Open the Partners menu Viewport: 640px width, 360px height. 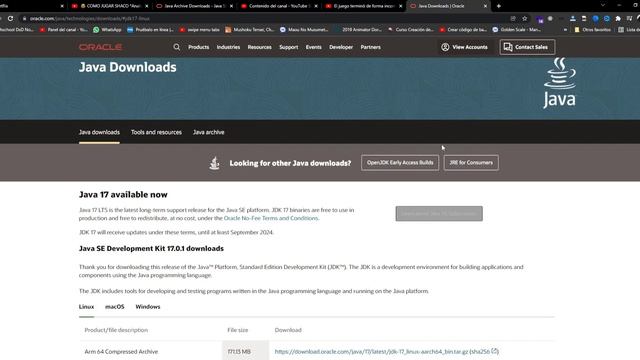pos(371,47)
